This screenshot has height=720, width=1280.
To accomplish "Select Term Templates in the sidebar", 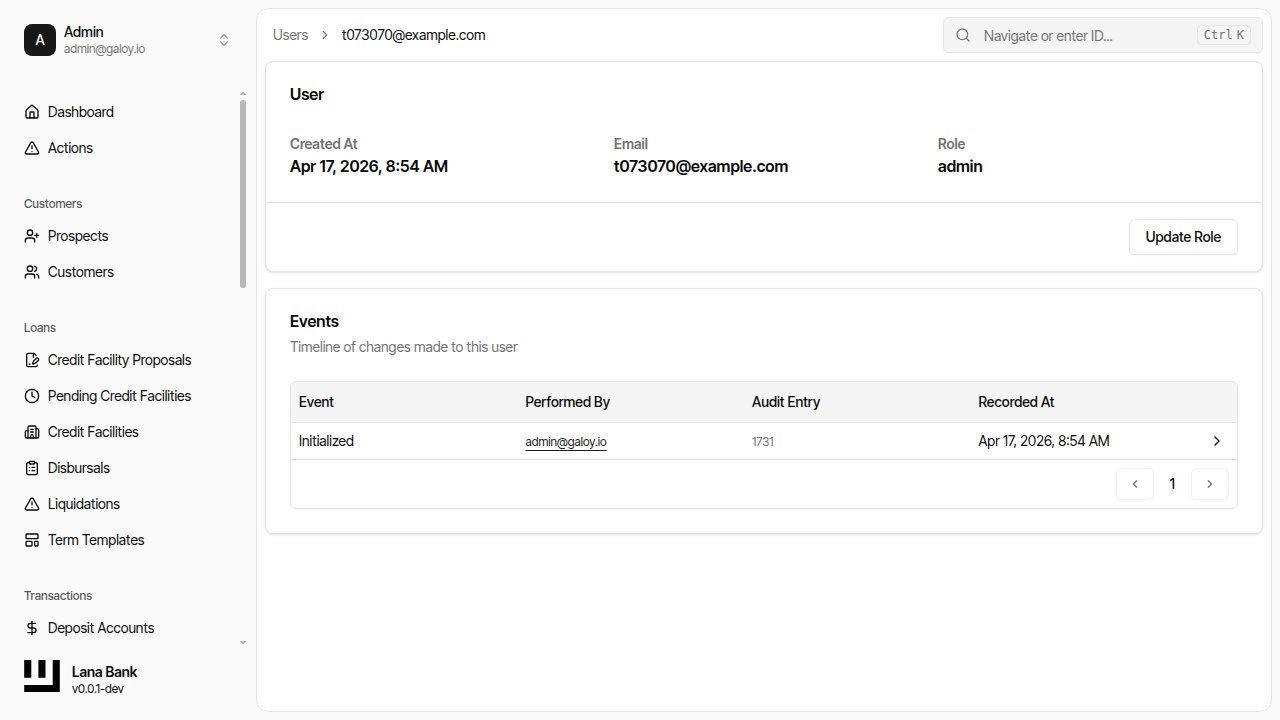I will (95, 539).
